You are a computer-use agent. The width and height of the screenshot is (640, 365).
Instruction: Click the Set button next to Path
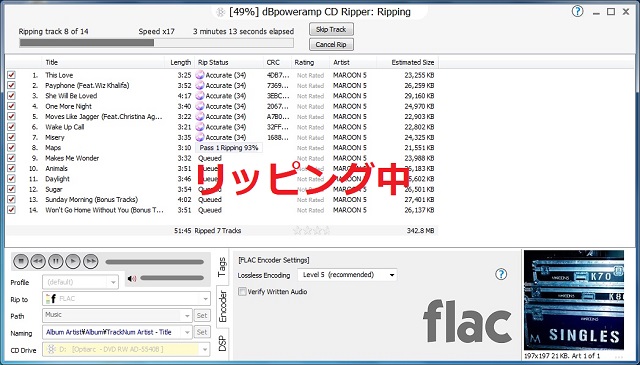pyautogui.click(x=202, y=316)
